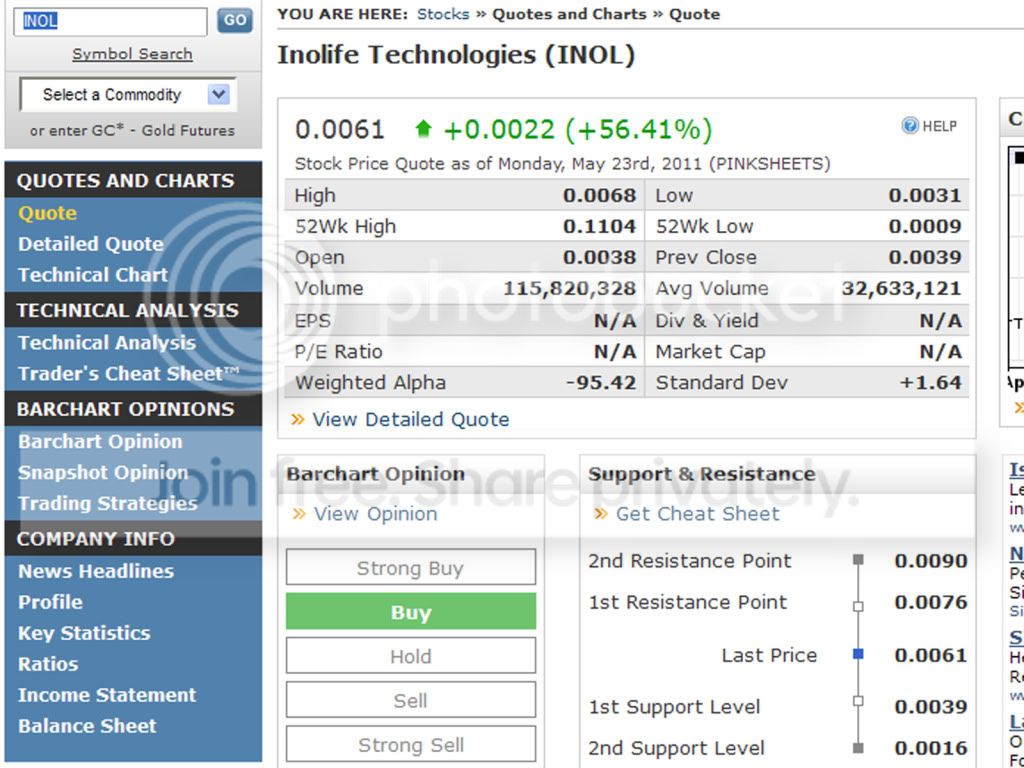Open Trader's Cheat Sheet sidebar link

(129, 374)
